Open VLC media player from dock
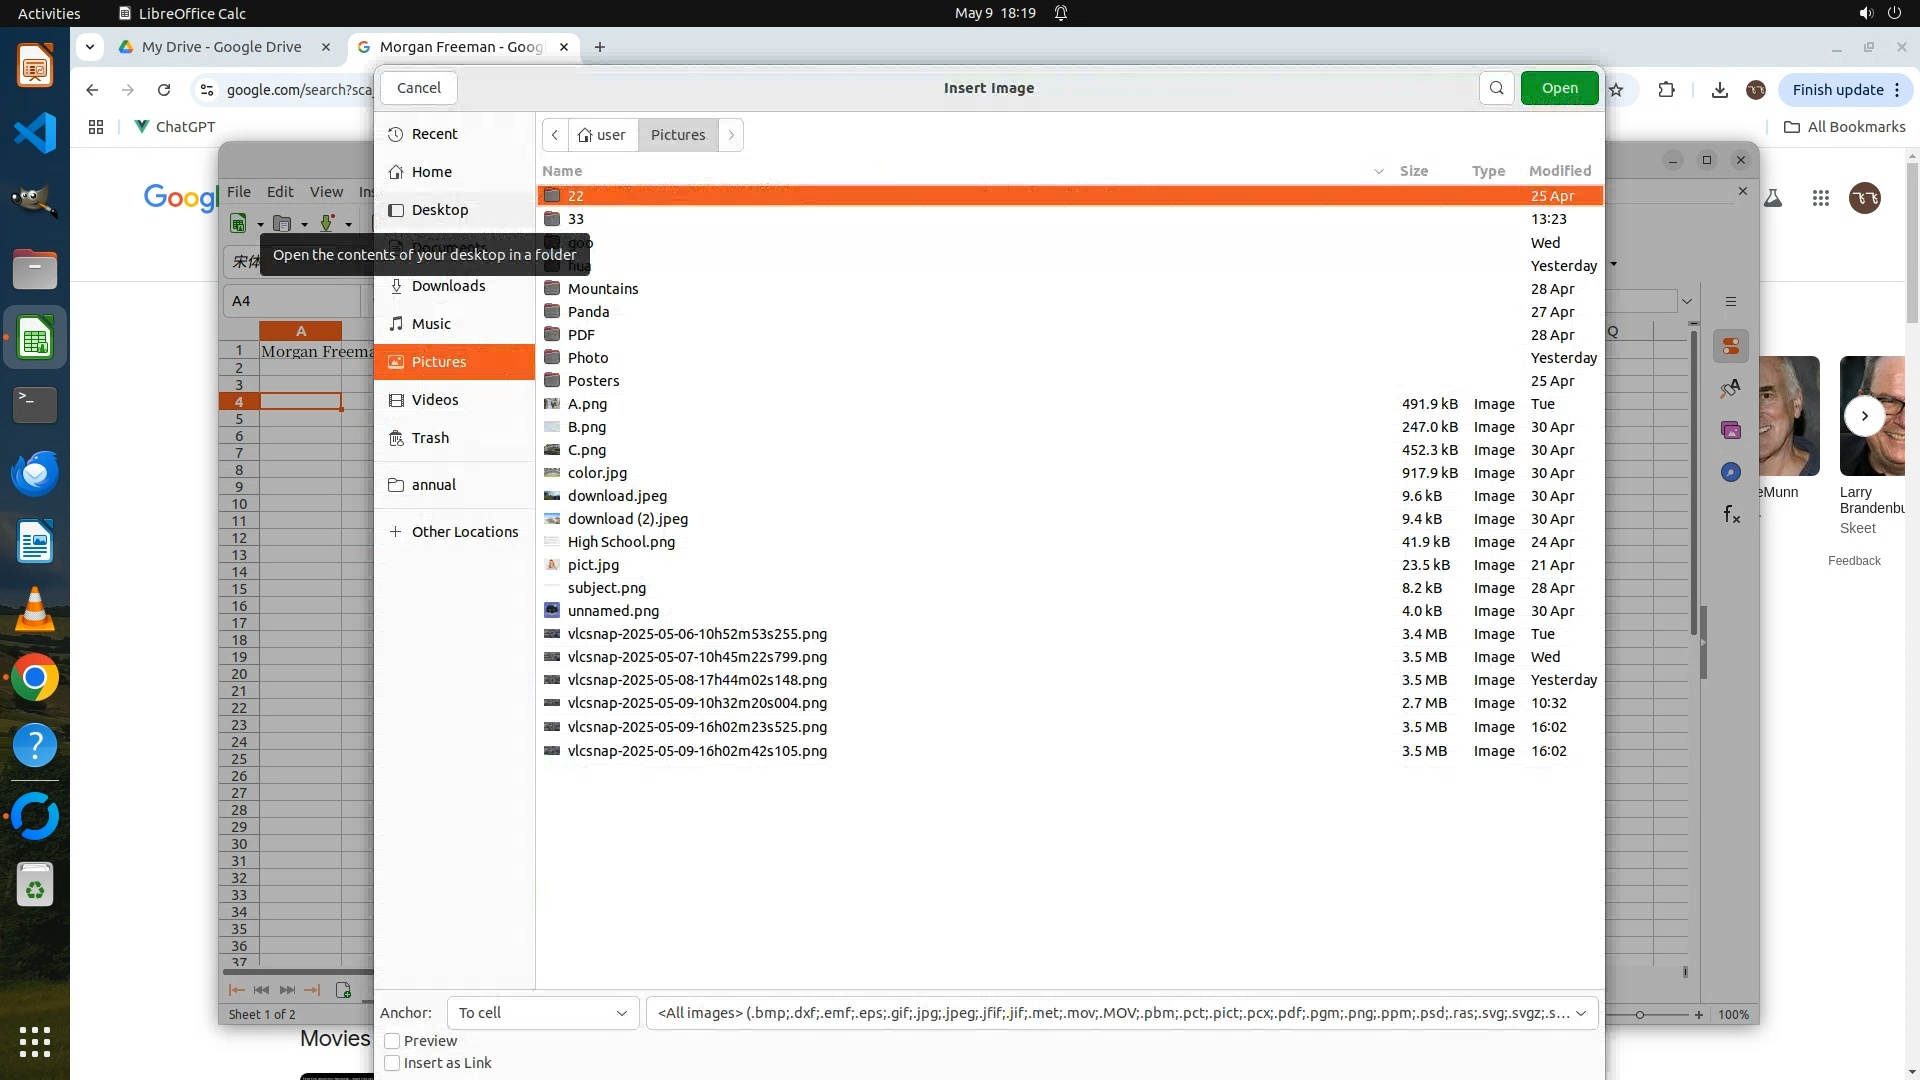This screenshot has height=1080, width=1920. click(x=35, y=610)
